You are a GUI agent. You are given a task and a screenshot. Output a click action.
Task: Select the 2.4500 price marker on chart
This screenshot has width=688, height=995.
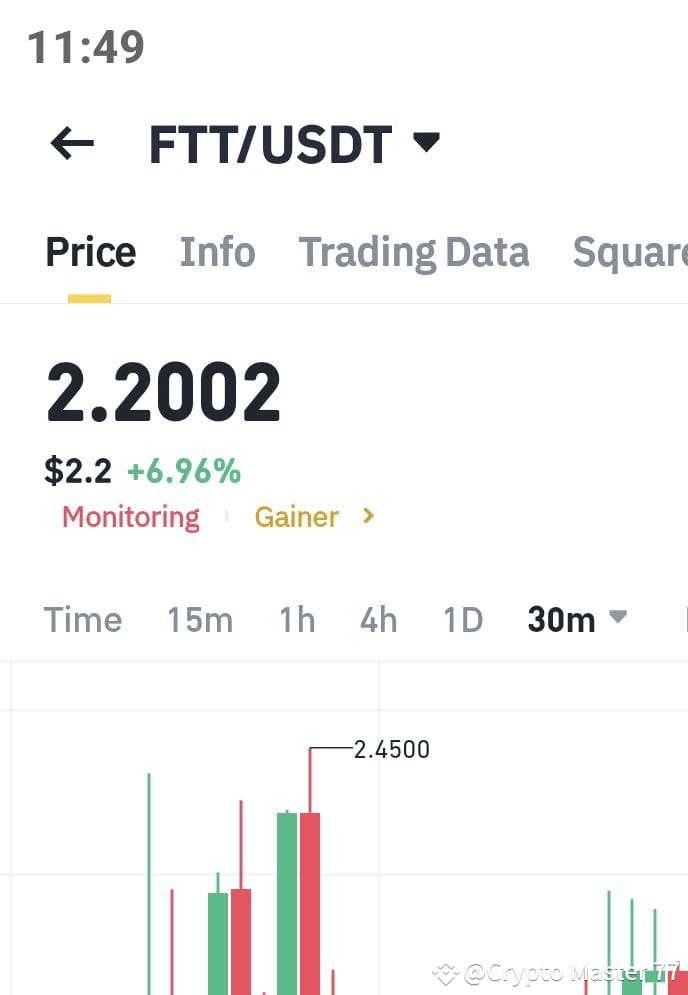(393, 748)
